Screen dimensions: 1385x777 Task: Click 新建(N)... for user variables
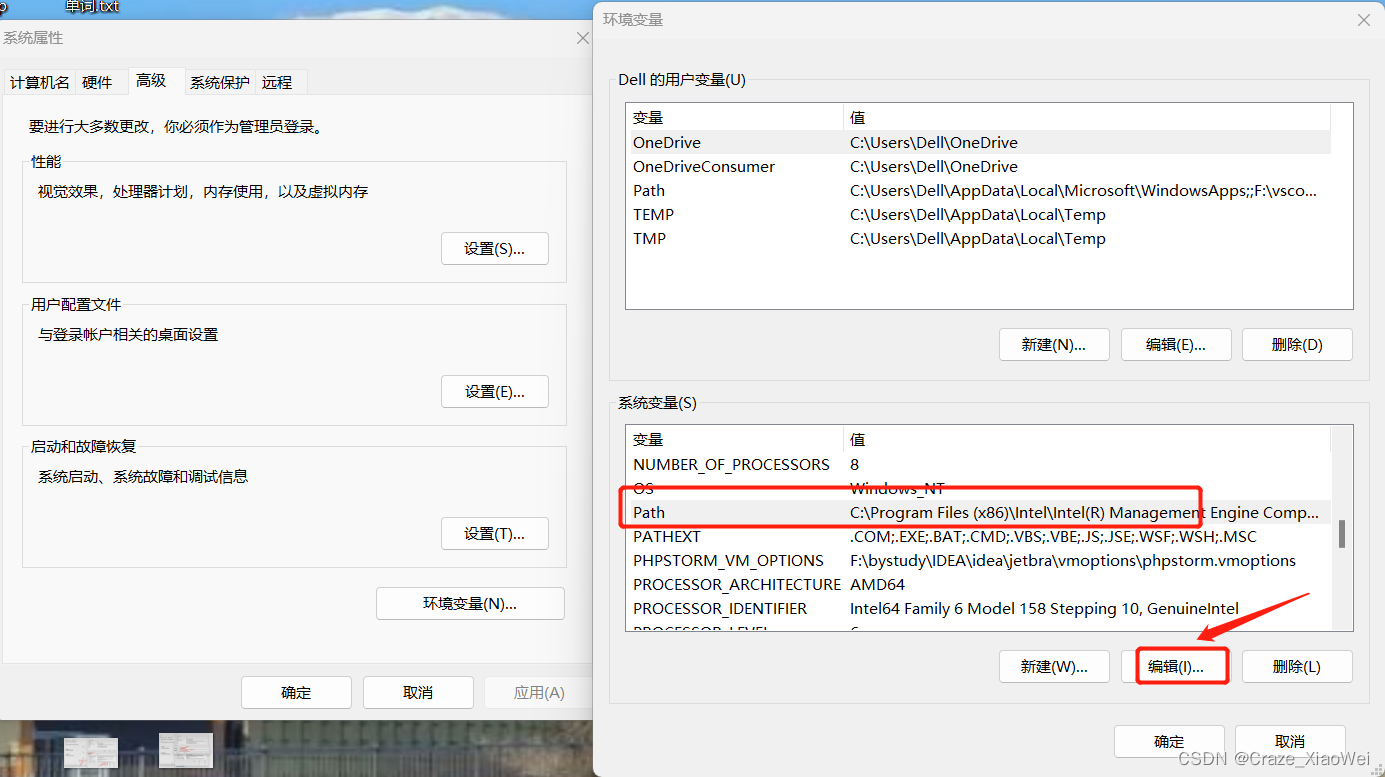point(1054,345)
